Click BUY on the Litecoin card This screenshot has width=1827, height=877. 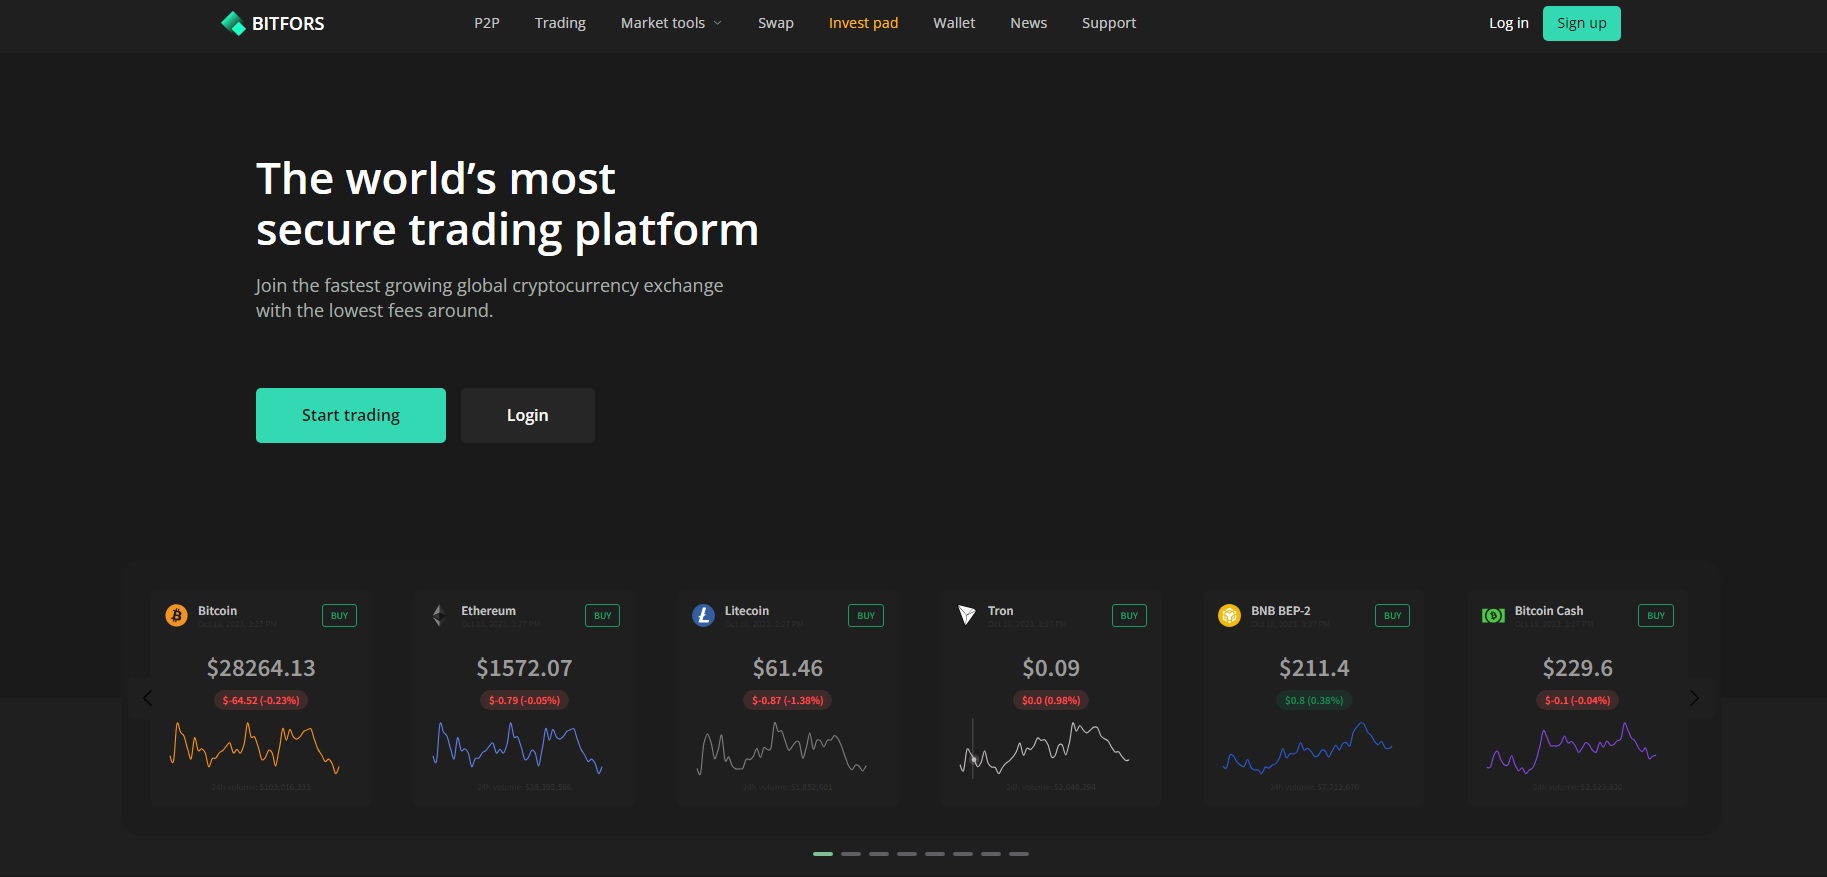[866, 616]
